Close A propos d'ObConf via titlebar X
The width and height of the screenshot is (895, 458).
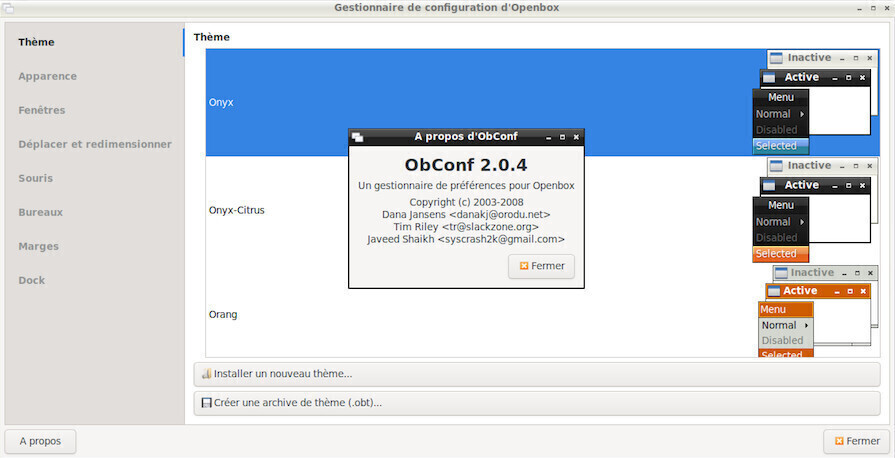(576, 138)
